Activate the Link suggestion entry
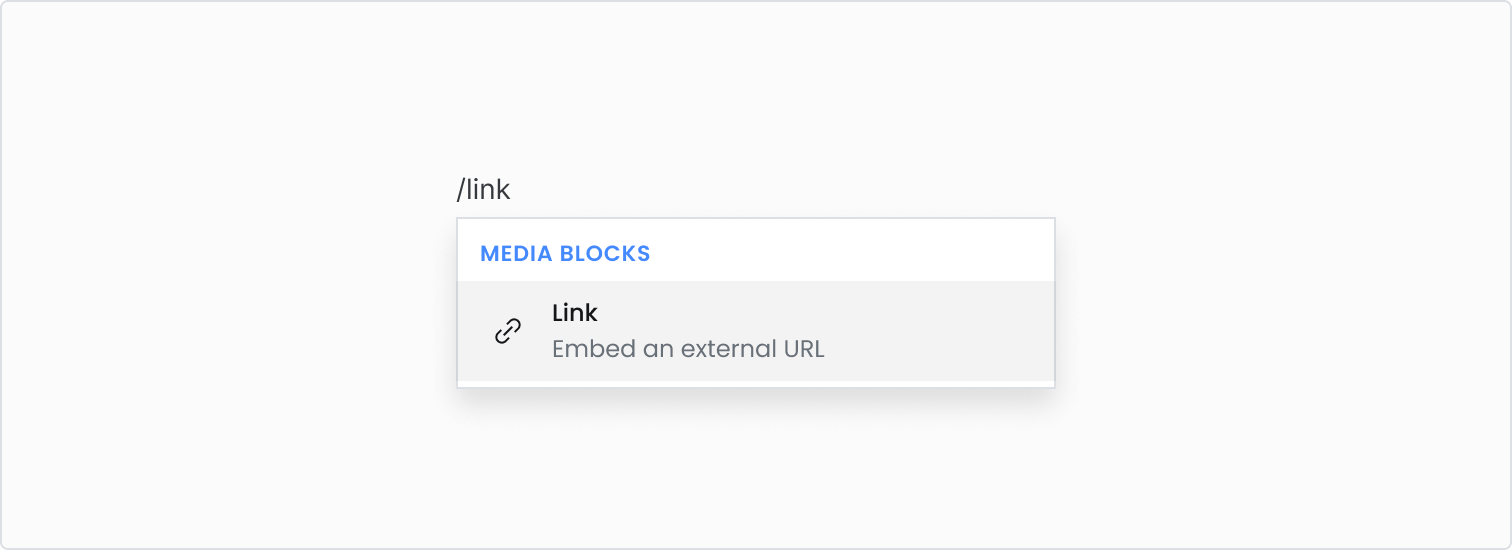 756,331
